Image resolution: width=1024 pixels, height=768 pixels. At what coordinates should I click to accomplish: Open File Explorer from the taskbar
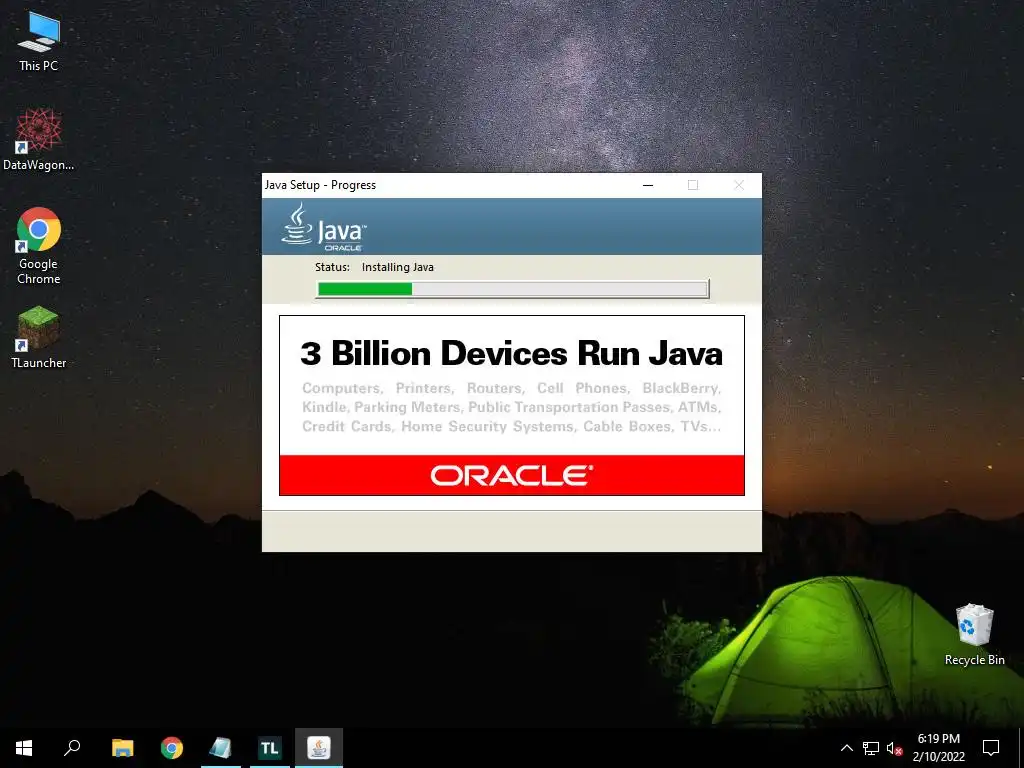coord(122,748)
